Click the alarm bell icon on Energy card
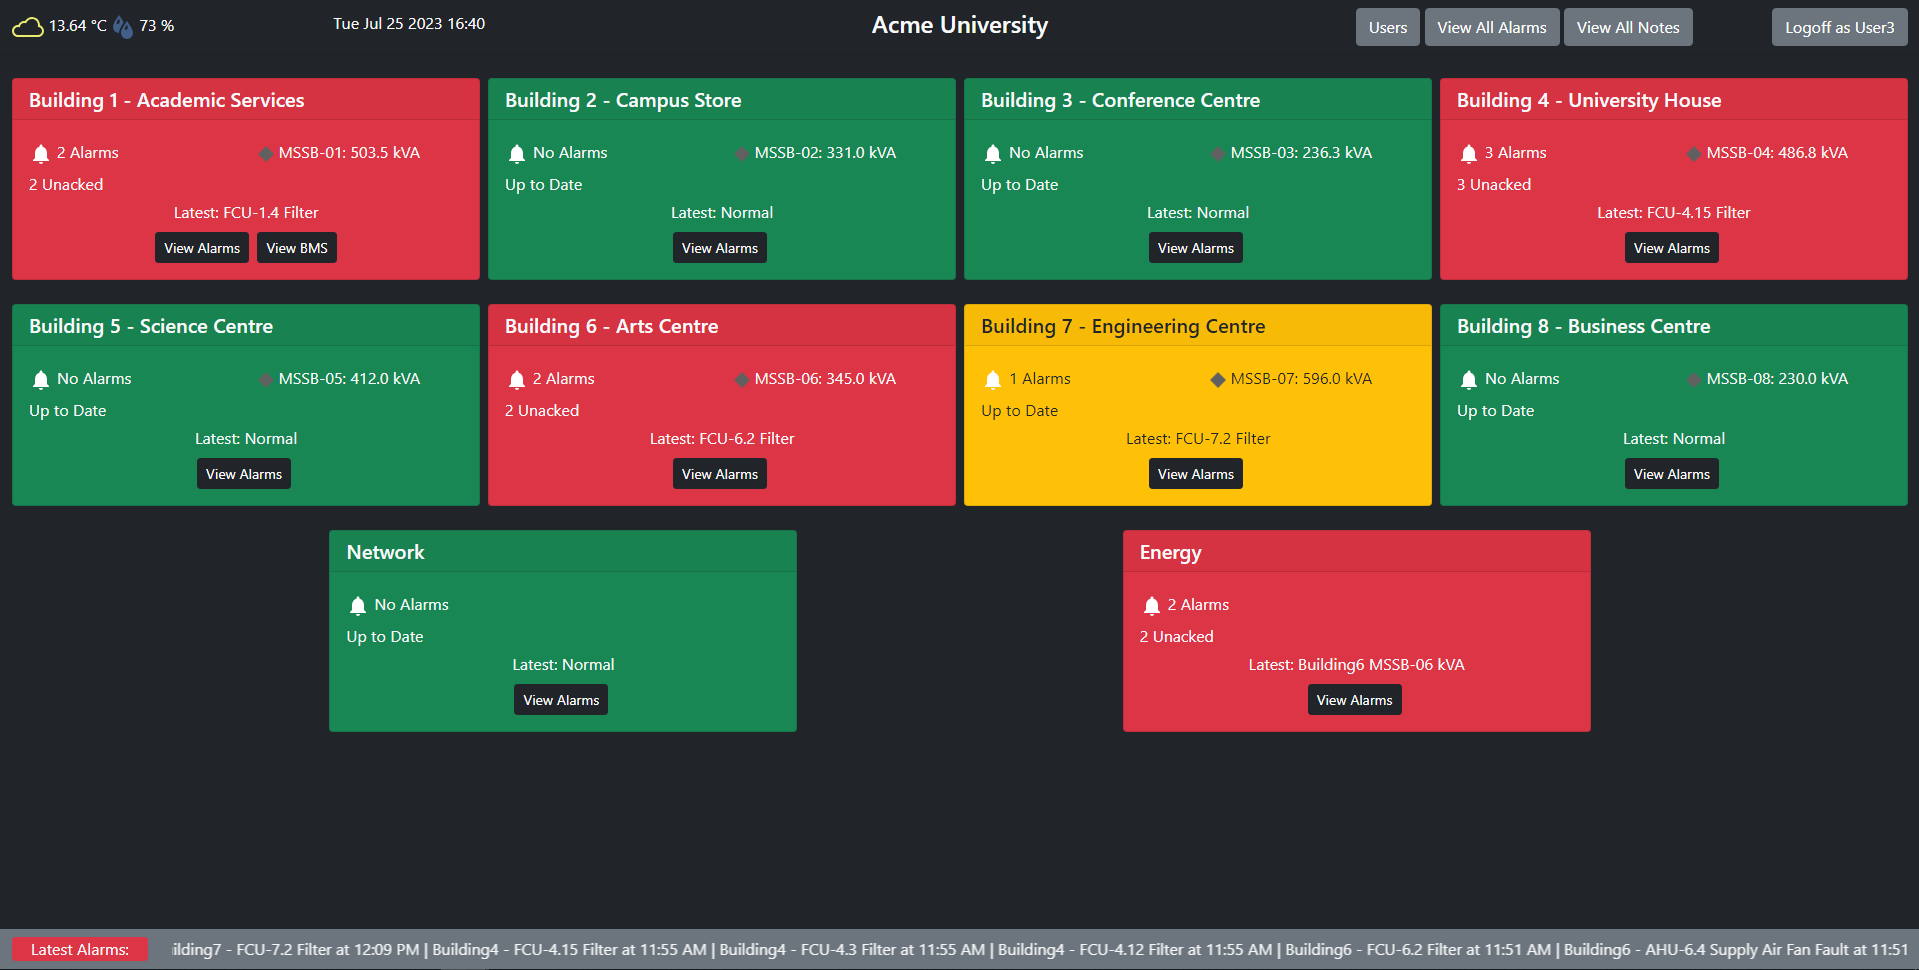 pyautogui.click(x=1151, y=605)
